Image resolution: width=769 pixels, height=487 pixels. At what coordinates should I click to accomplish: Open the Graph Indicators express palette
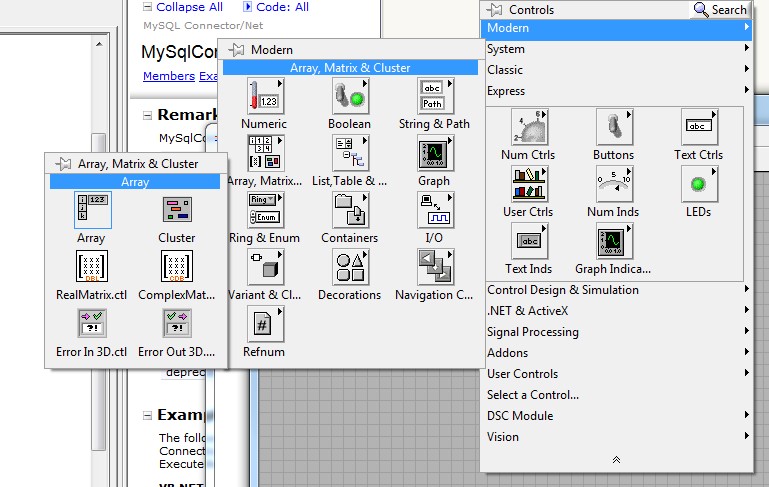pos(614,241)
